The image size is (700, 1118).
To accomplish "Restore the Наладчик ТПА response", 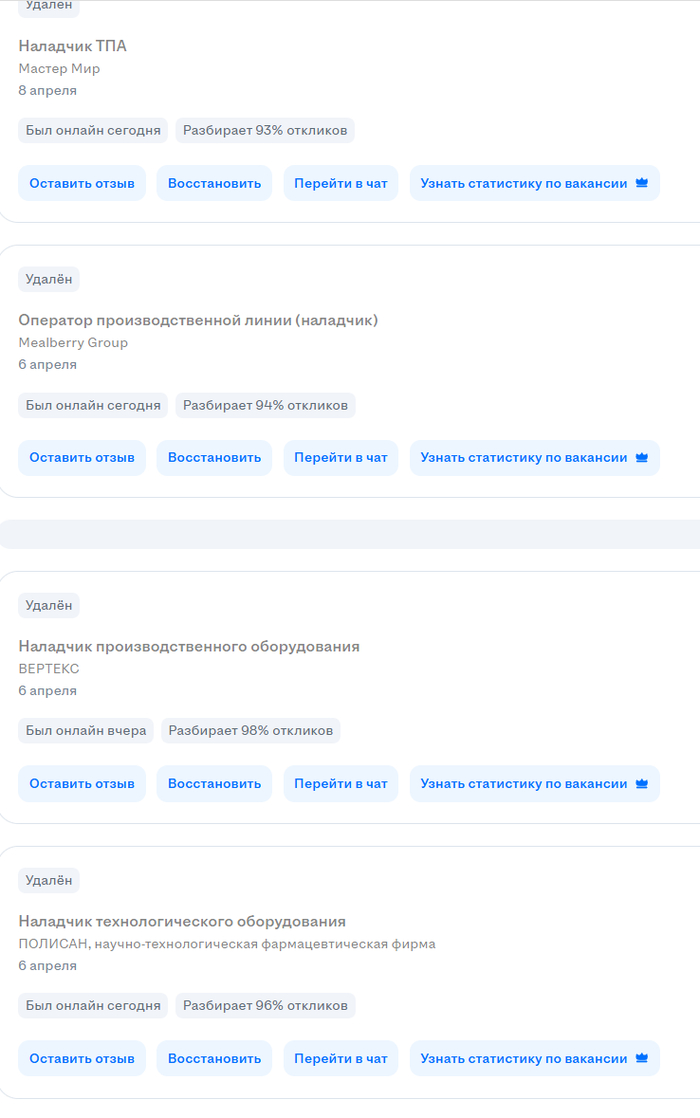I will [215, 183].
